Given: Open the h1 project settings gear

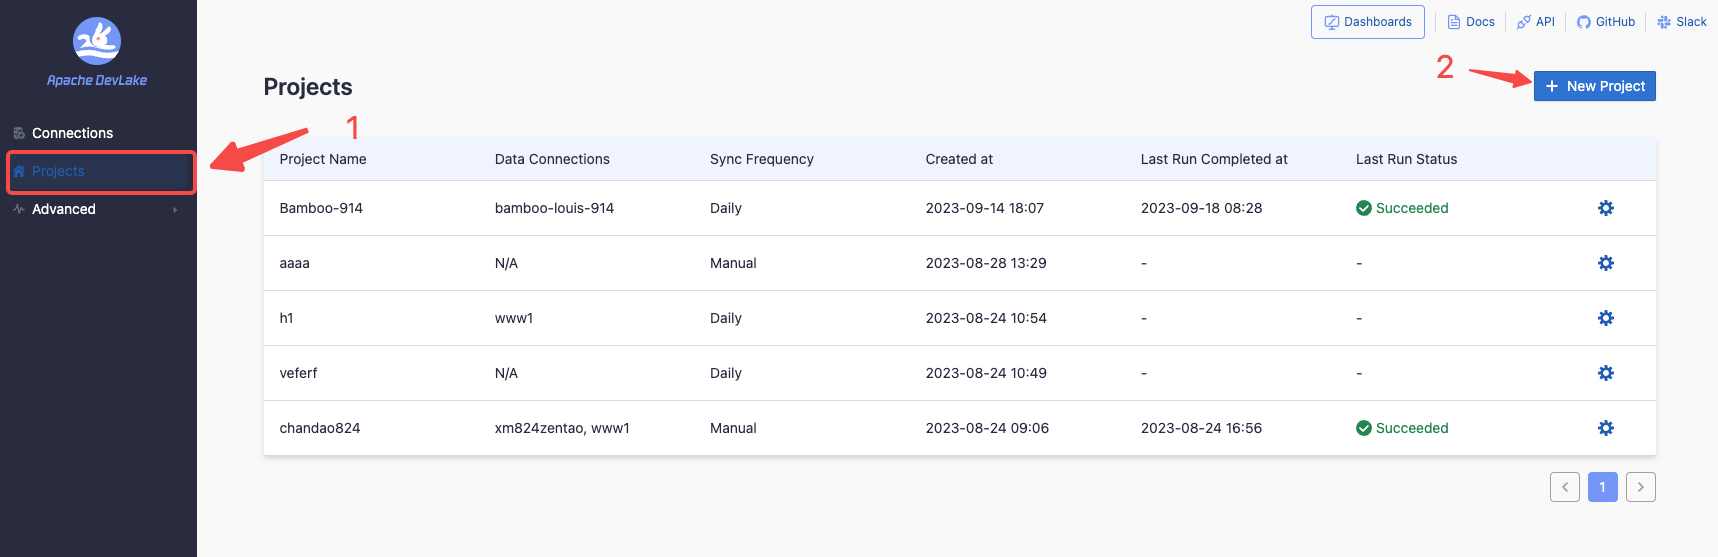Looking at the screenshot, I should pos(1605,318).
